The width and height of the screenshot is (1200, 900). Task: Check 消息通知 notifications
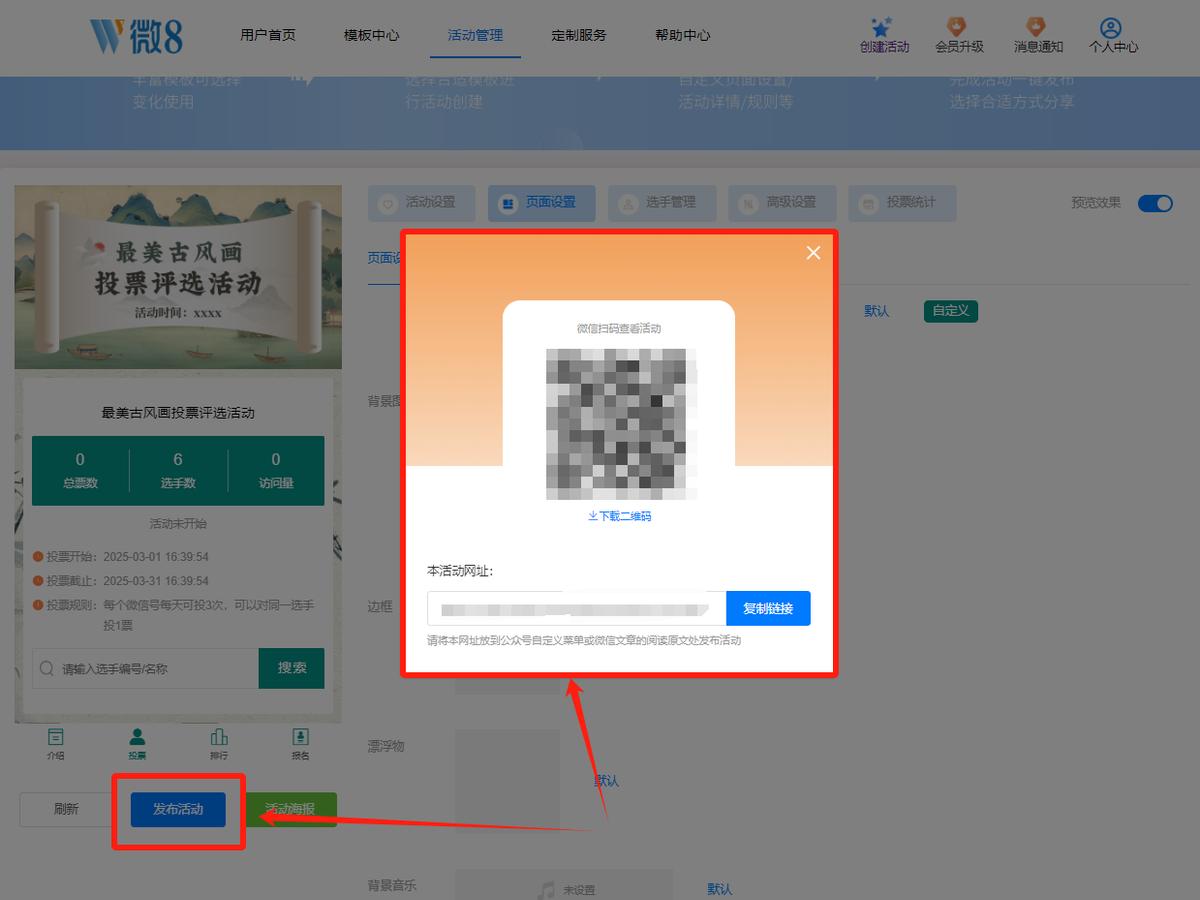(1038, 35)
